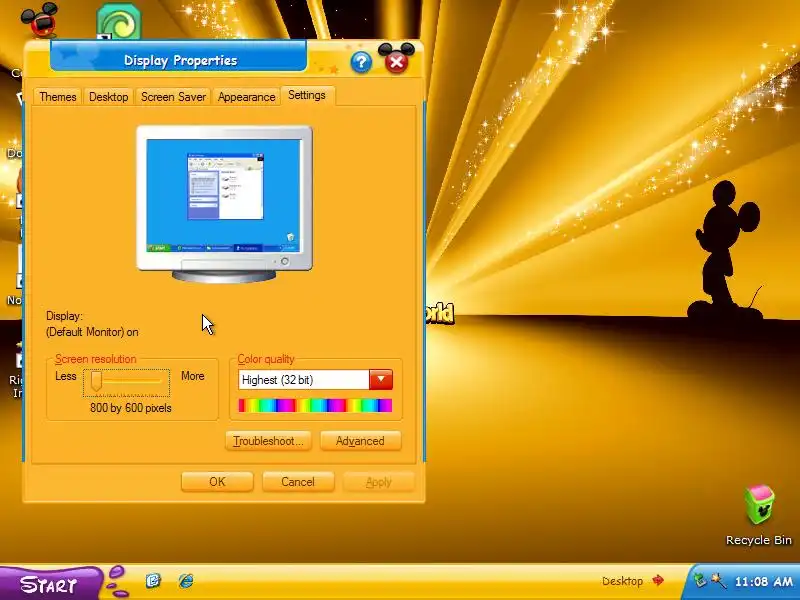Open the Color quality dropdown arrow
Screen dimensions: 800x600
click(381, 380)
